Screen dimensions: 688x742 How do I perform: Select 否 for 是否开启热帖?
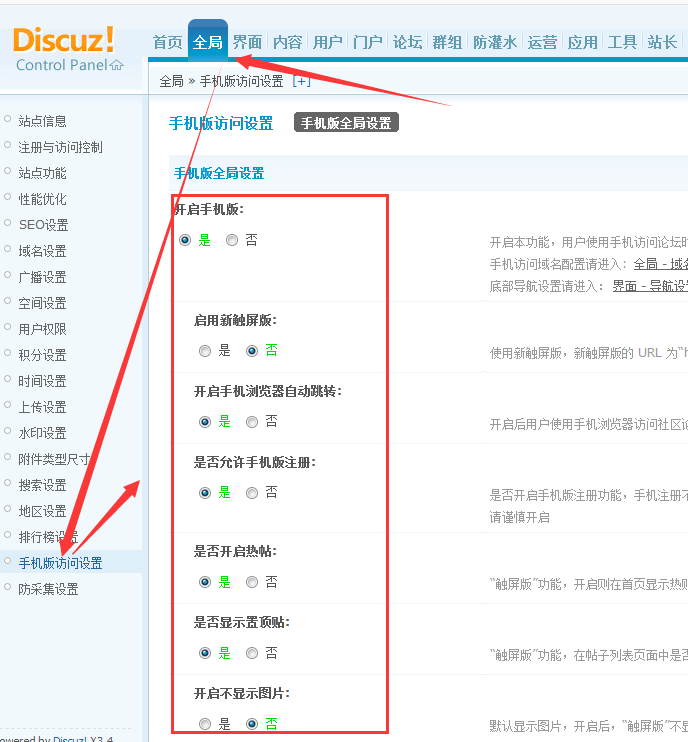point(252,582)
